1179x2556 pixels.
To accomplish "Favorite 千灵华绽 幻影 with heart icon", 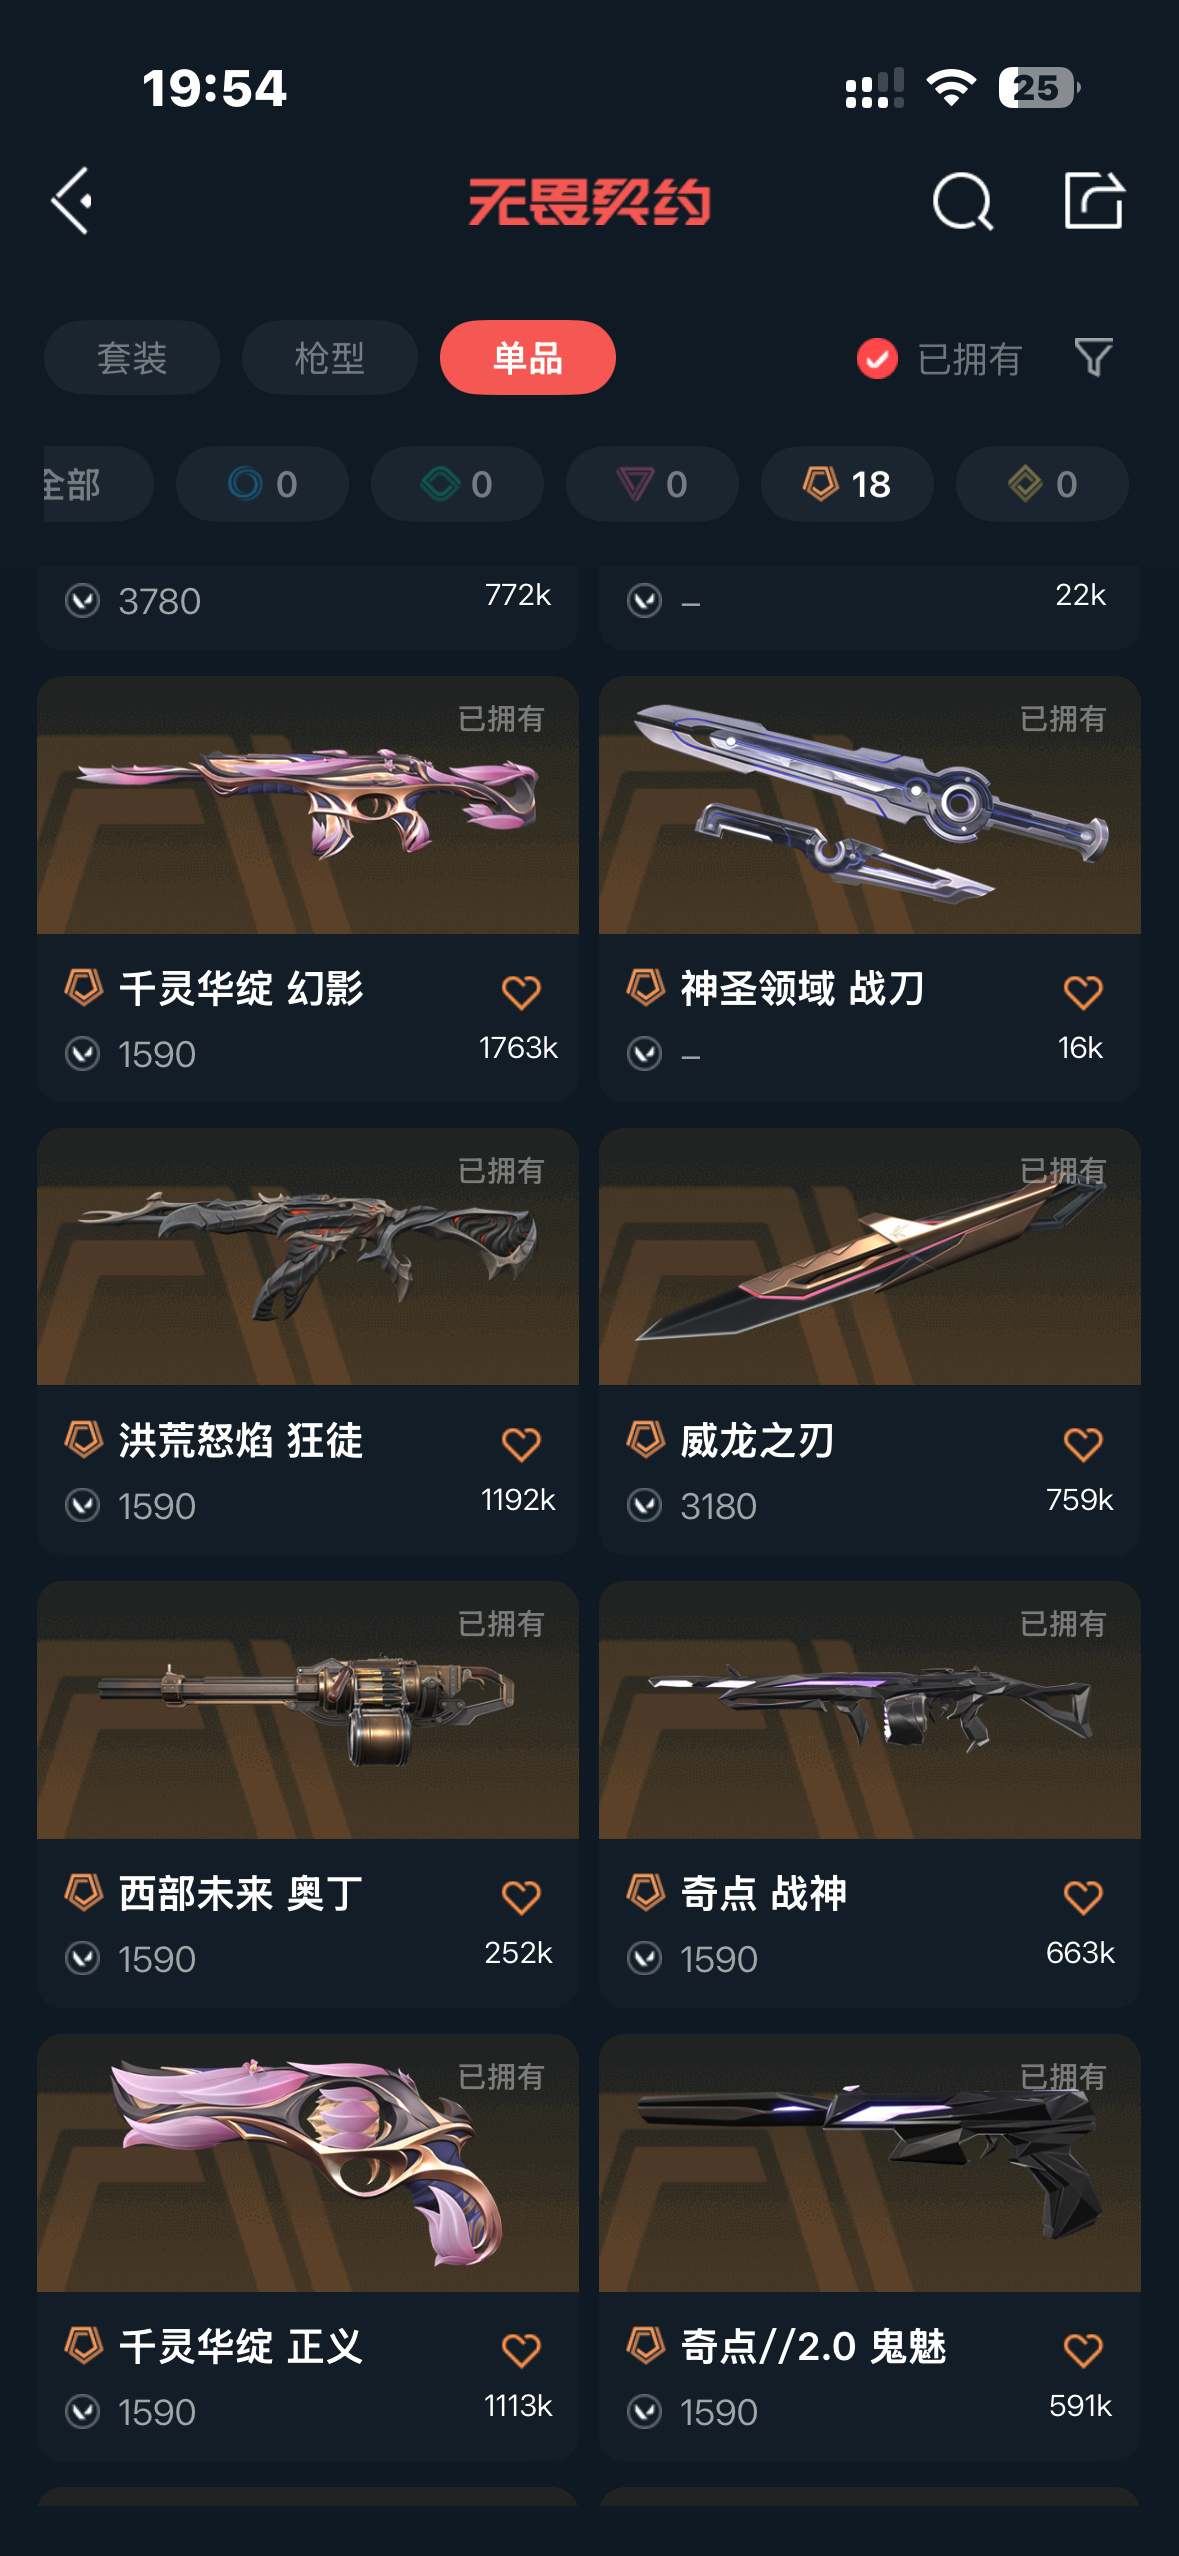I will tap(521, 992).
